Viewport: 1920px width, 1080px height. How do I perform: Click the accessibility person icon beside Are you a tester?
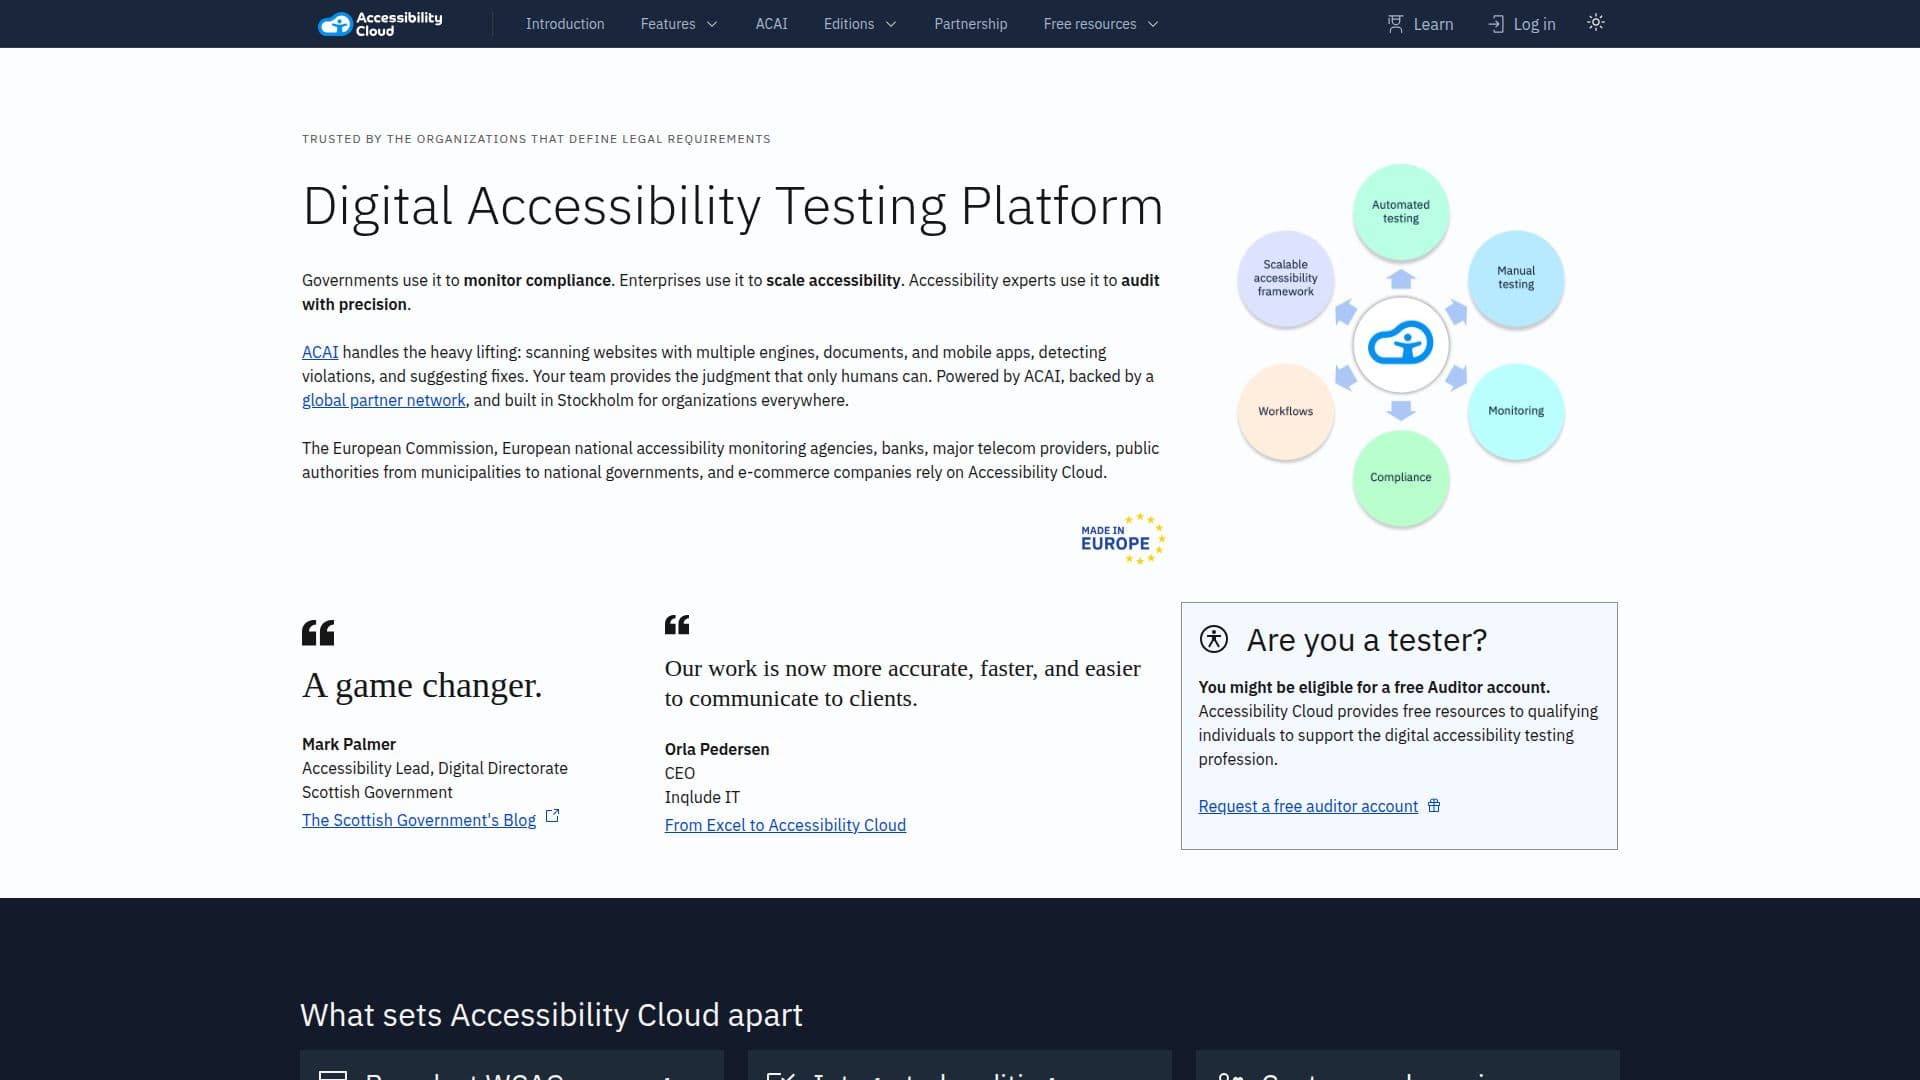coord(1214,639)
